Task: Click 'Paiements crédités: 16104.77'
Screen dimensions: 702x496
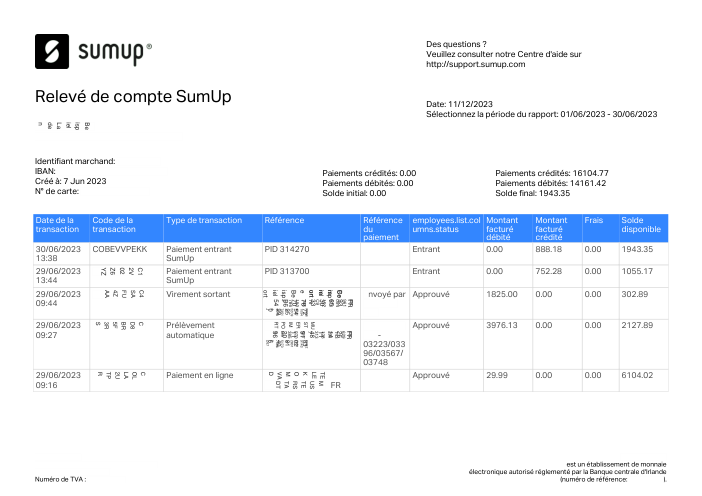Action: [552, 173]
